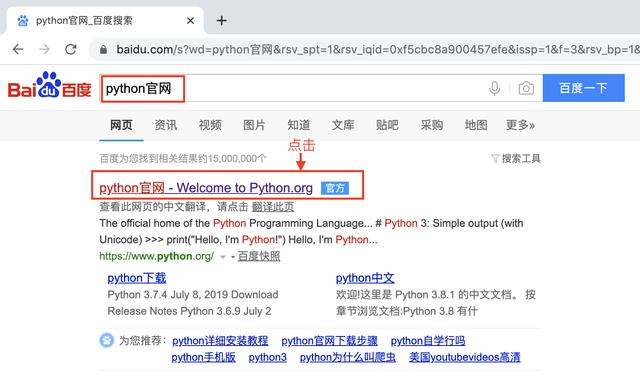Click the 官方 badge on first result

(x=335, y=188)
